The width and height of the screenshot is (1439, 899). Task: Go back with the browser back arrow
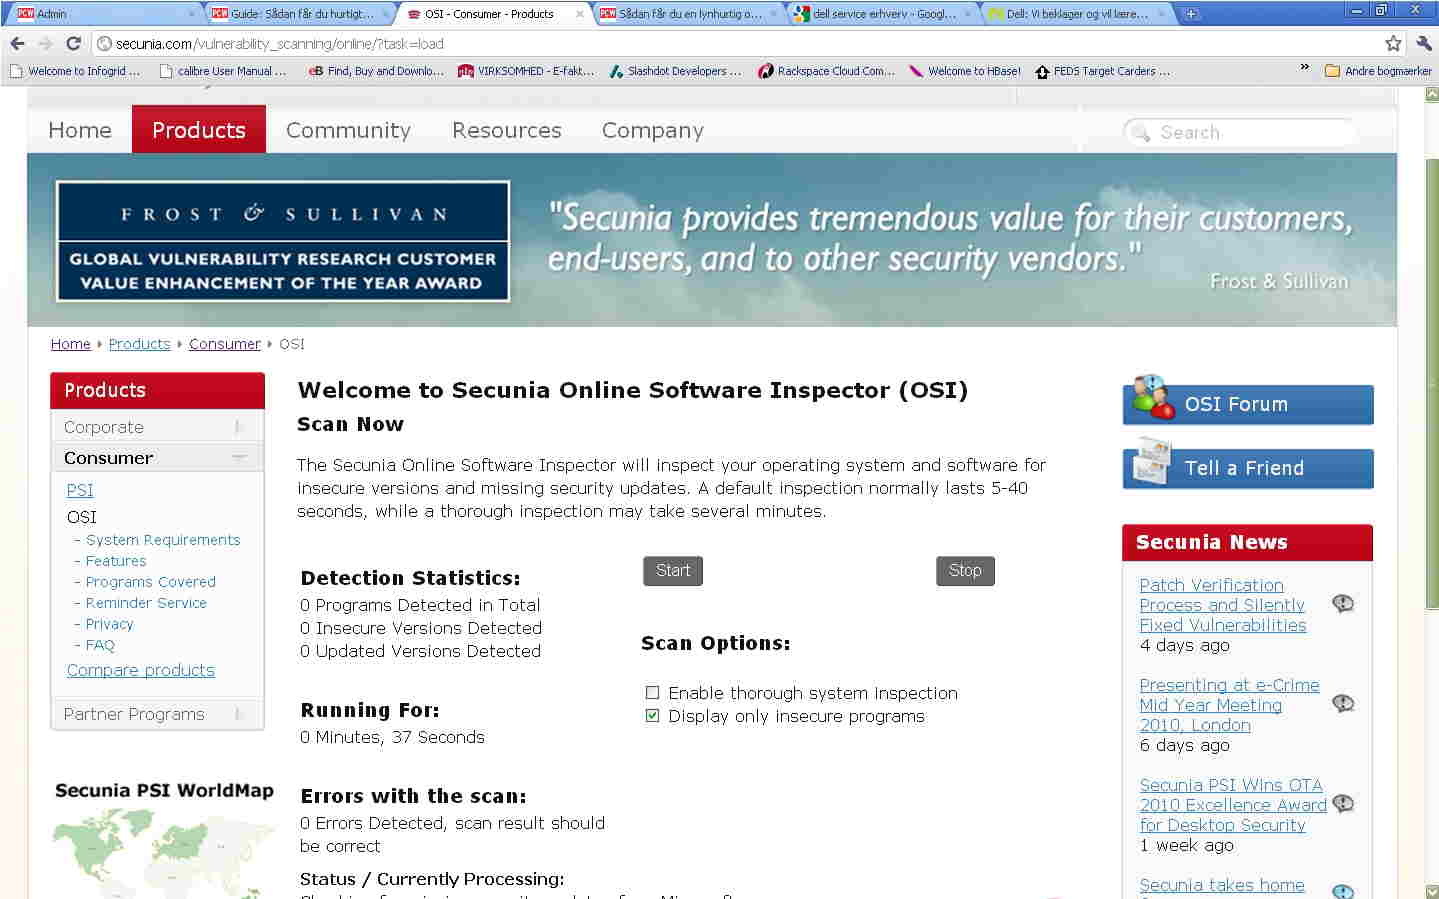[17, 43]
